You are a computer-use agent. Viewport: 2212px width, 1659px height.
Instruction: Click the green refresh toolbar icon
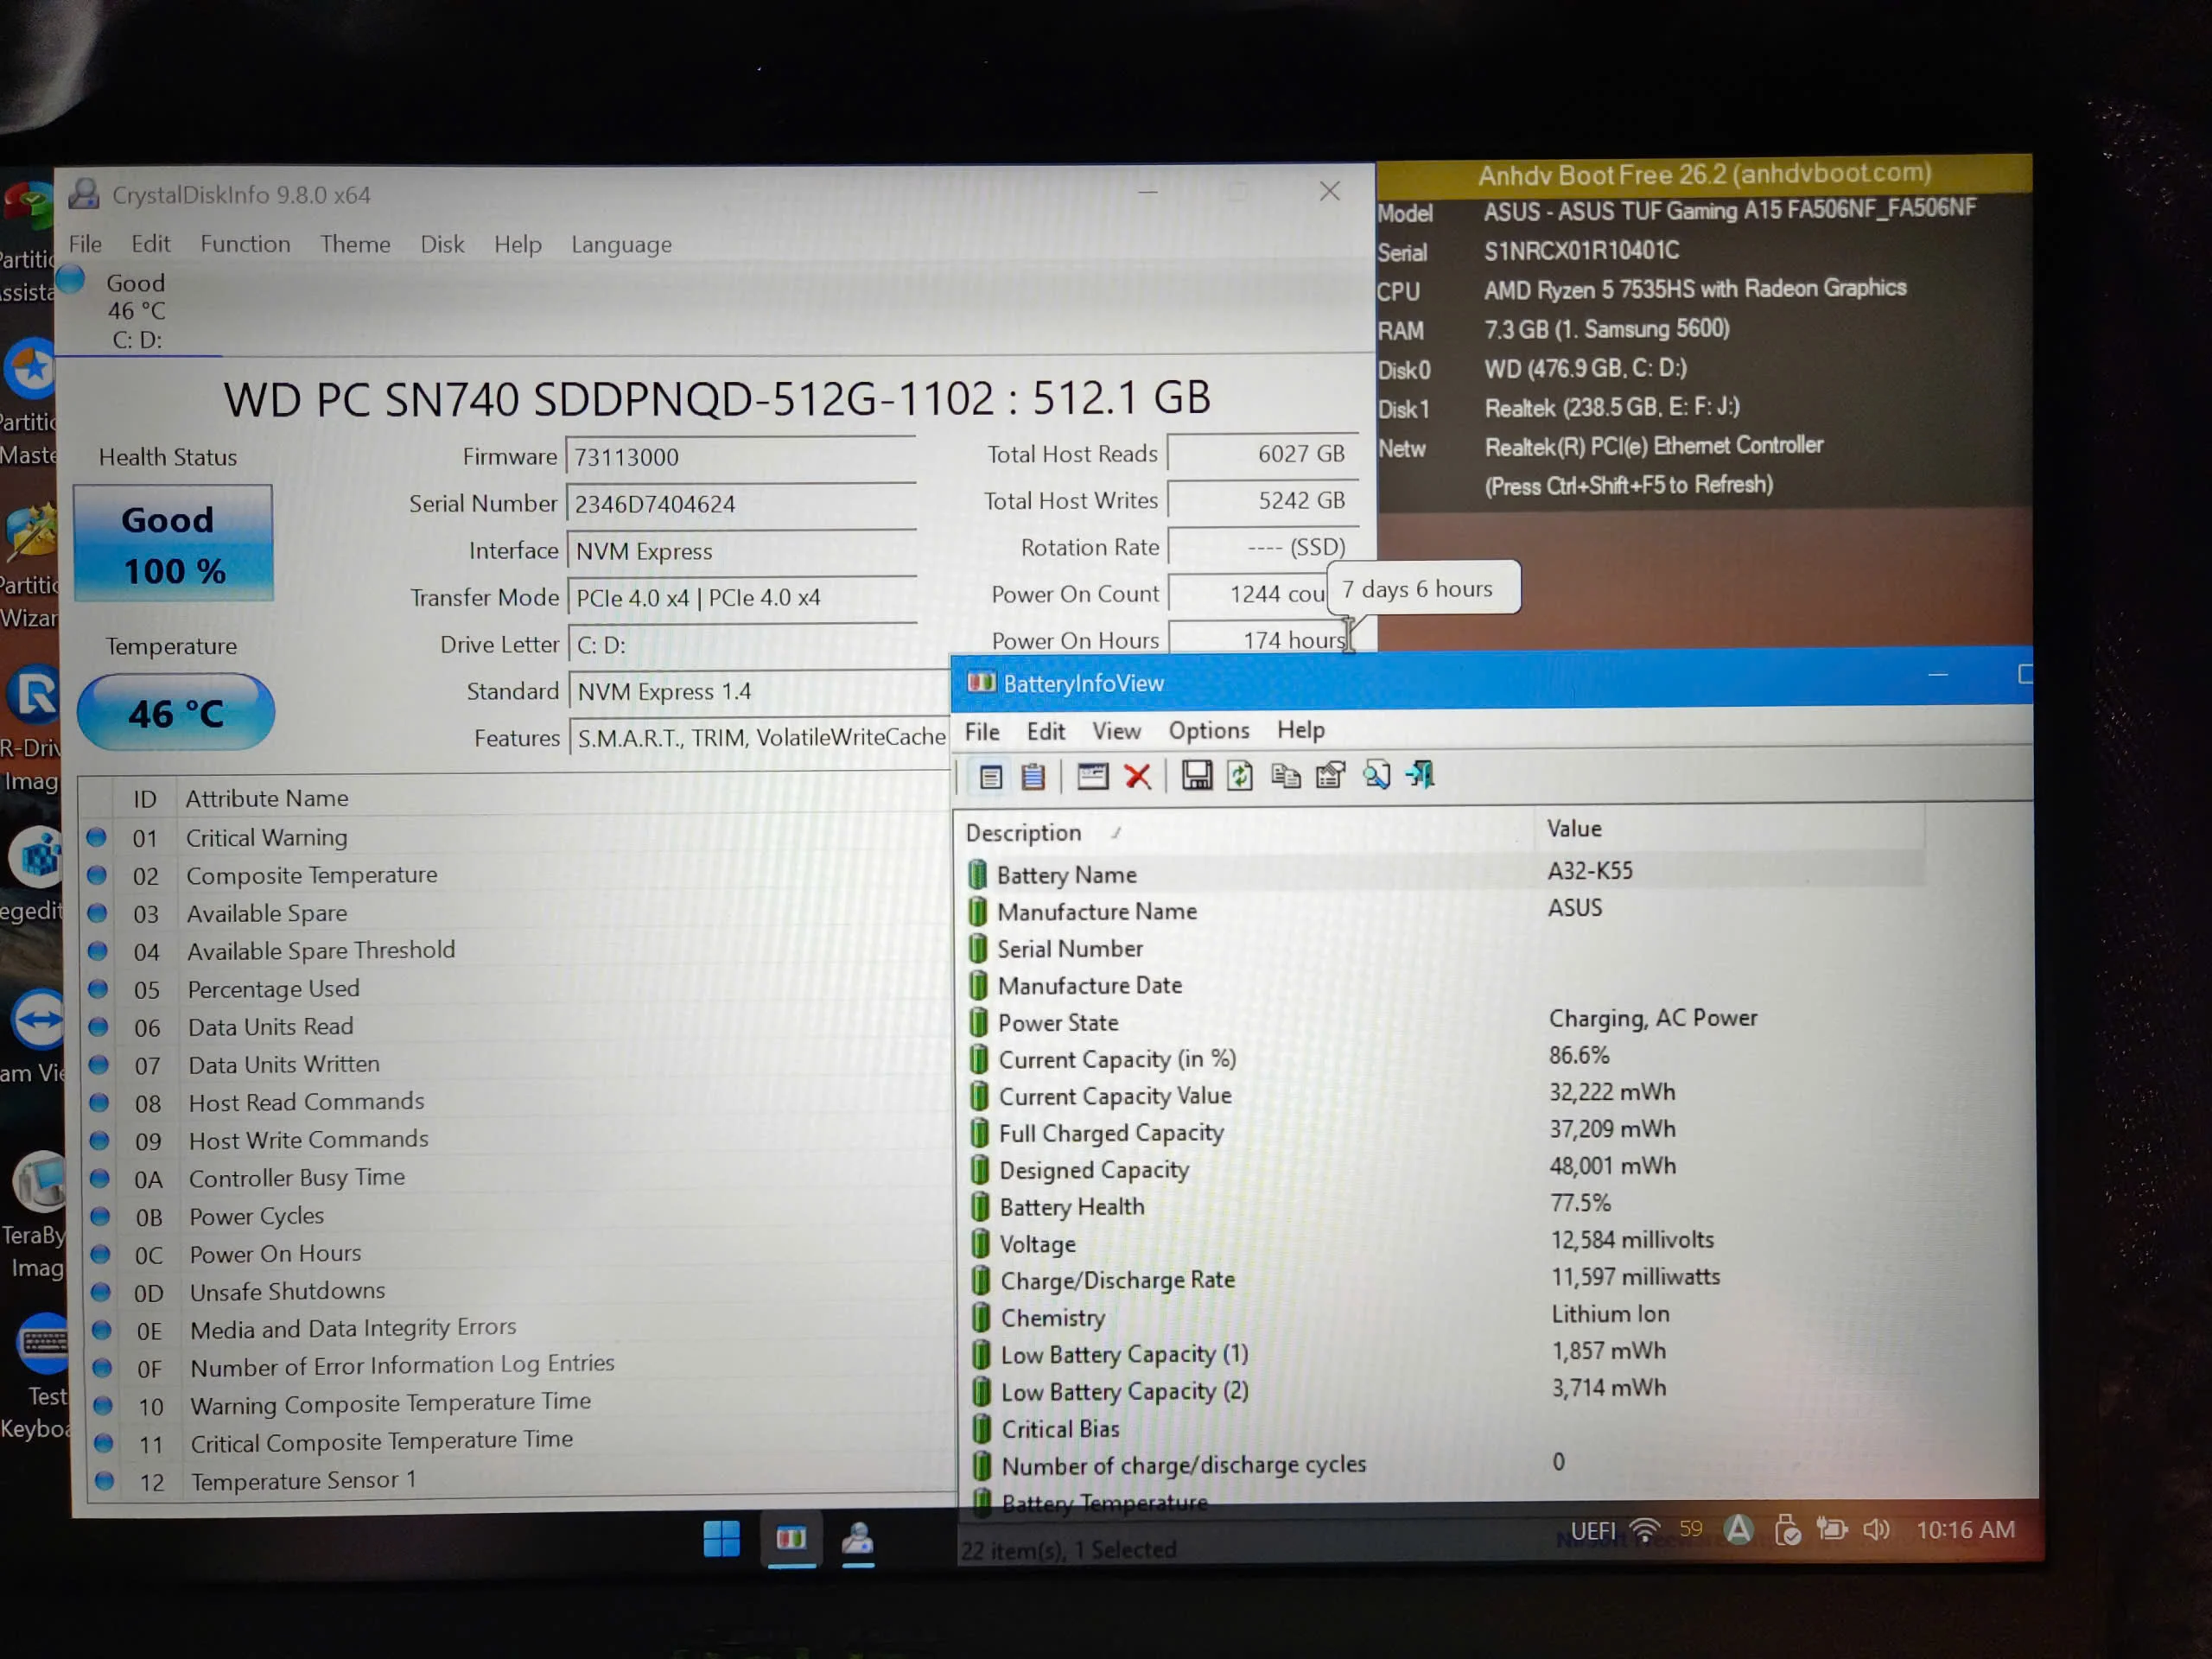pos(1240,775)
